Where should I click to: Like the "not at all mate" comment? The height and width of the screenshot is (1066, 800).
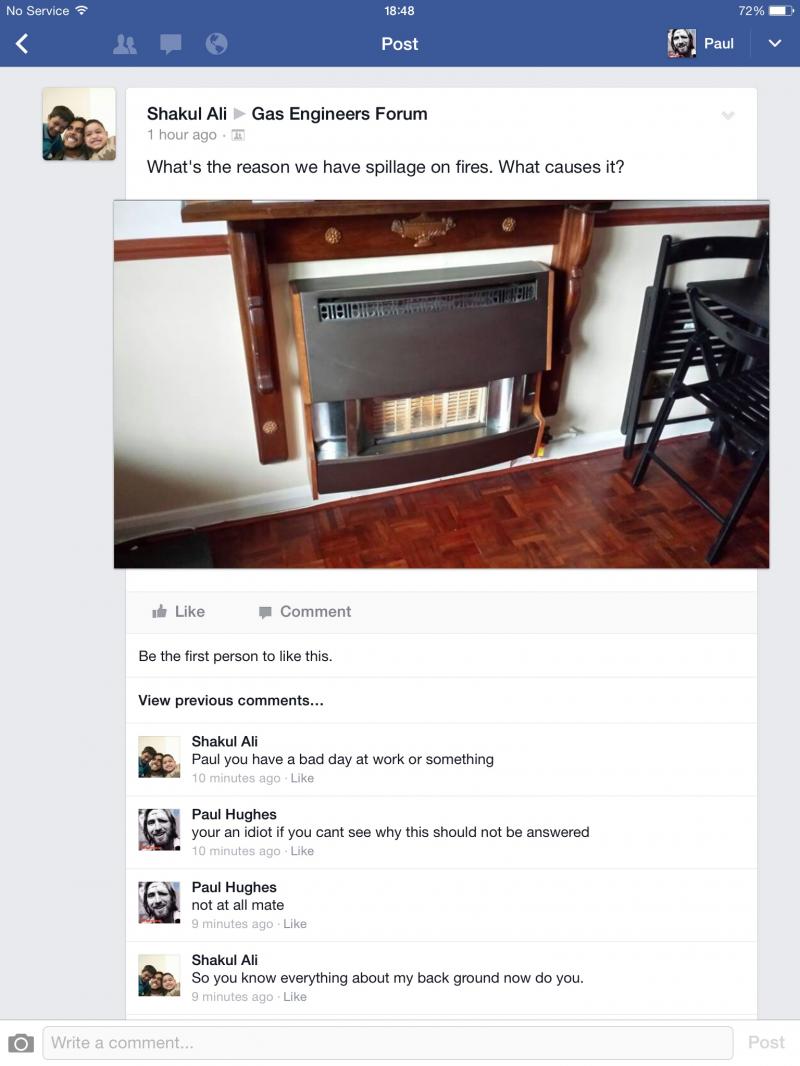(x=295, y=924)
